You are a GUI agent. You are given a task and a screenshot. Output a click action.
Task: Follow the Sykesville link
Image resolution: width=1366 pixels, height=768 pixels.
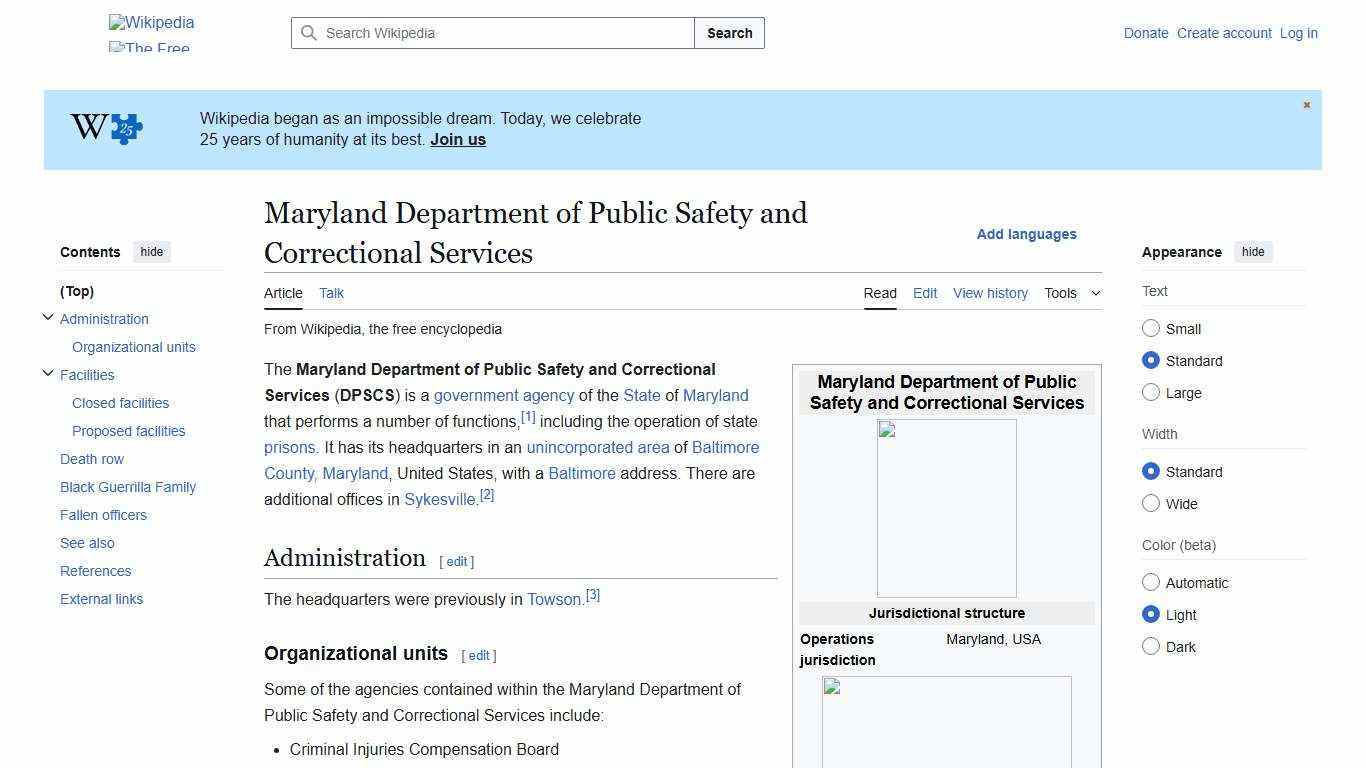pos(439,499)
